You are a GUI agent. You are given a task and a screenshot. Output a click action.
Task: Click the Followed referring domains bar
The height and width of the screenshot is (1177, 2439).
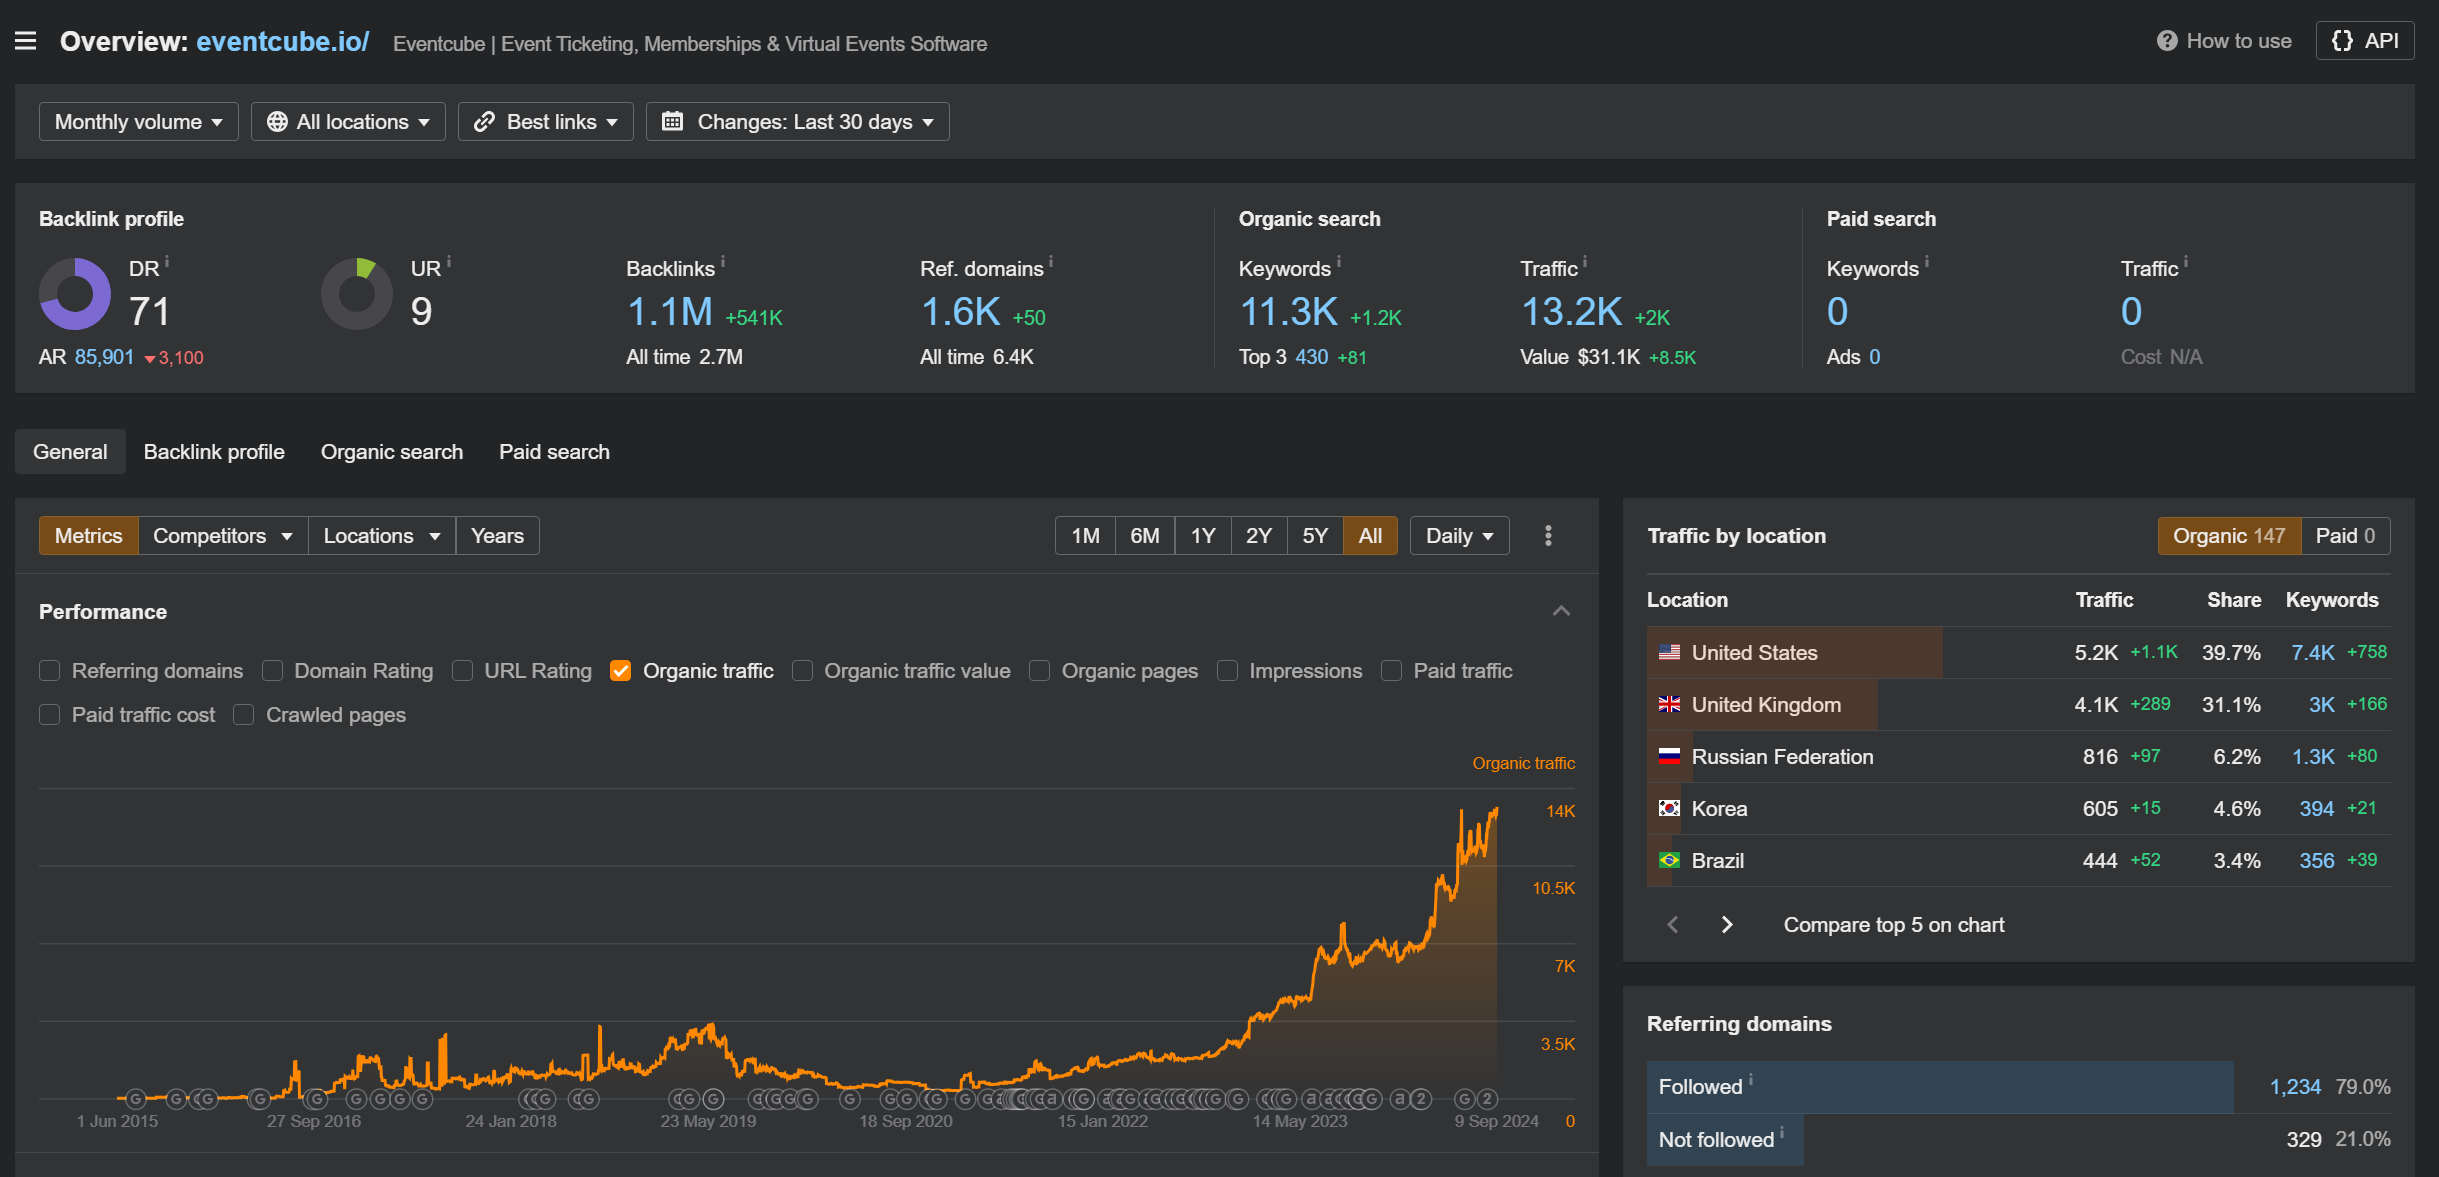click(1940, 1087)
